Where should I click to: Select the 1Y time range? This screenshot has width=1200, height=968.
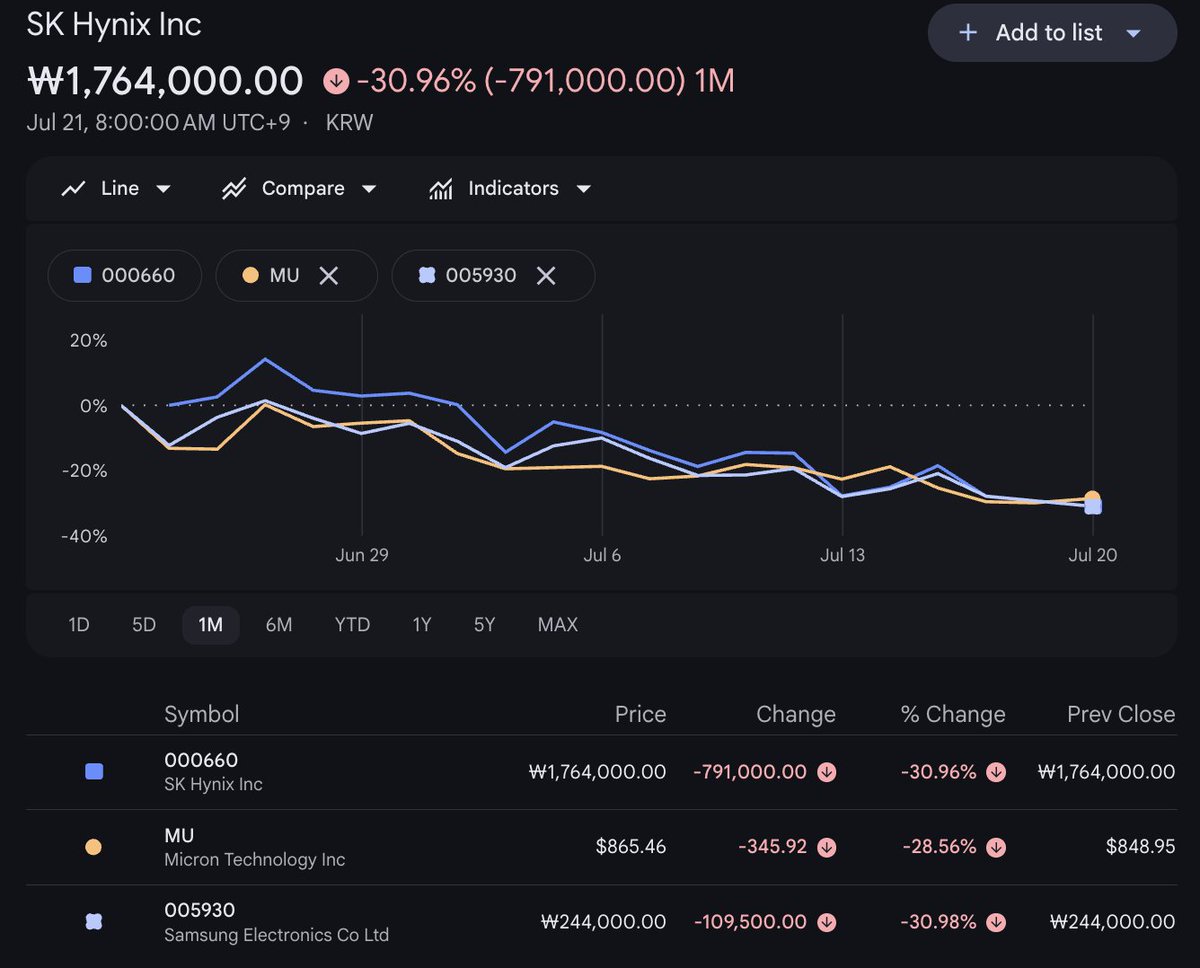(x=422, y=625)
